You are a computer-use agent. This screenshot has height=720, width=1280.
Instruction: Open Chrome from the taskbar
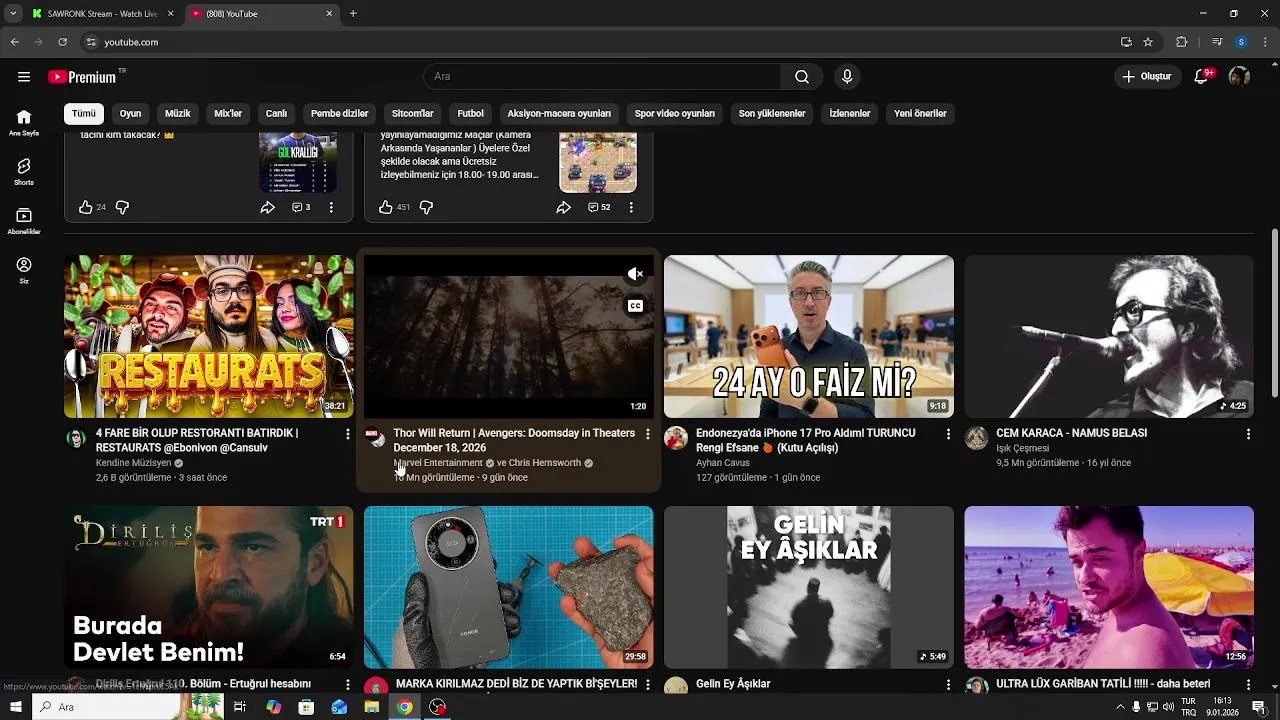tap(404, 707)
